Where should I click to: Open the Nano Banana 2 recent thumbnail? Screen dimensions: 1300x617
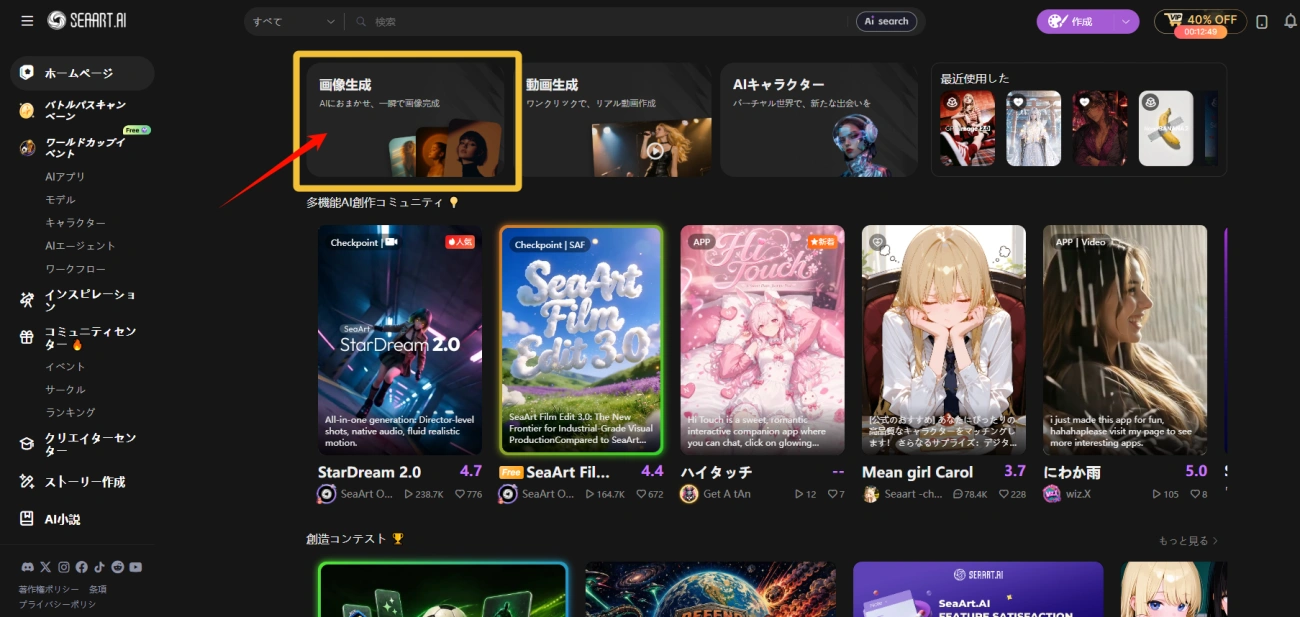click(x=1166, y=128)
